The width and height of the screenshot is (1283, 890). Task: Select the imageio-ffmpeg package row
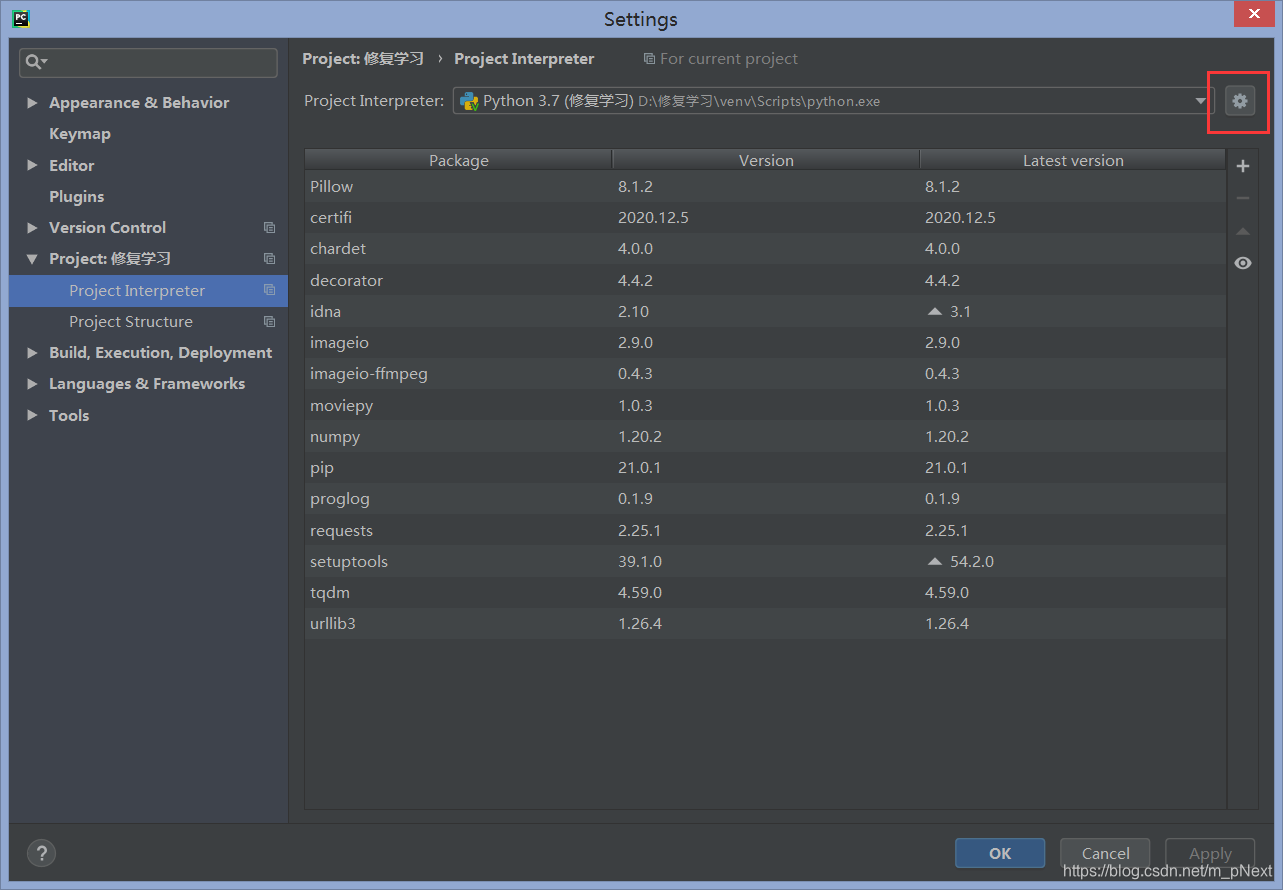pyautogui.click(x=765, y=374)
